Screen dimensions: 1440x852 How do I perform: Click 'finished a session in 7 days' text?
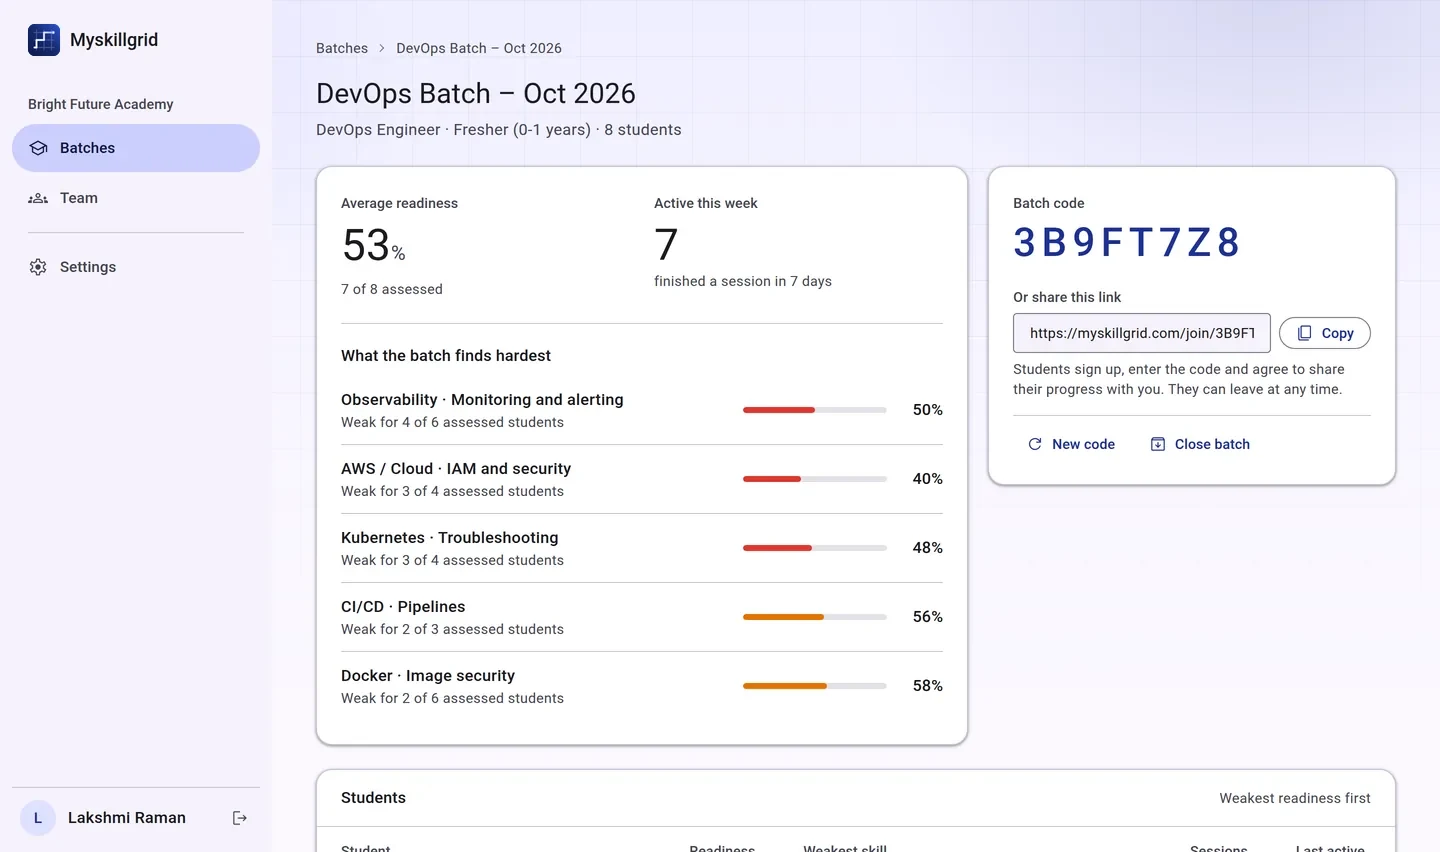tap(743, 281)
